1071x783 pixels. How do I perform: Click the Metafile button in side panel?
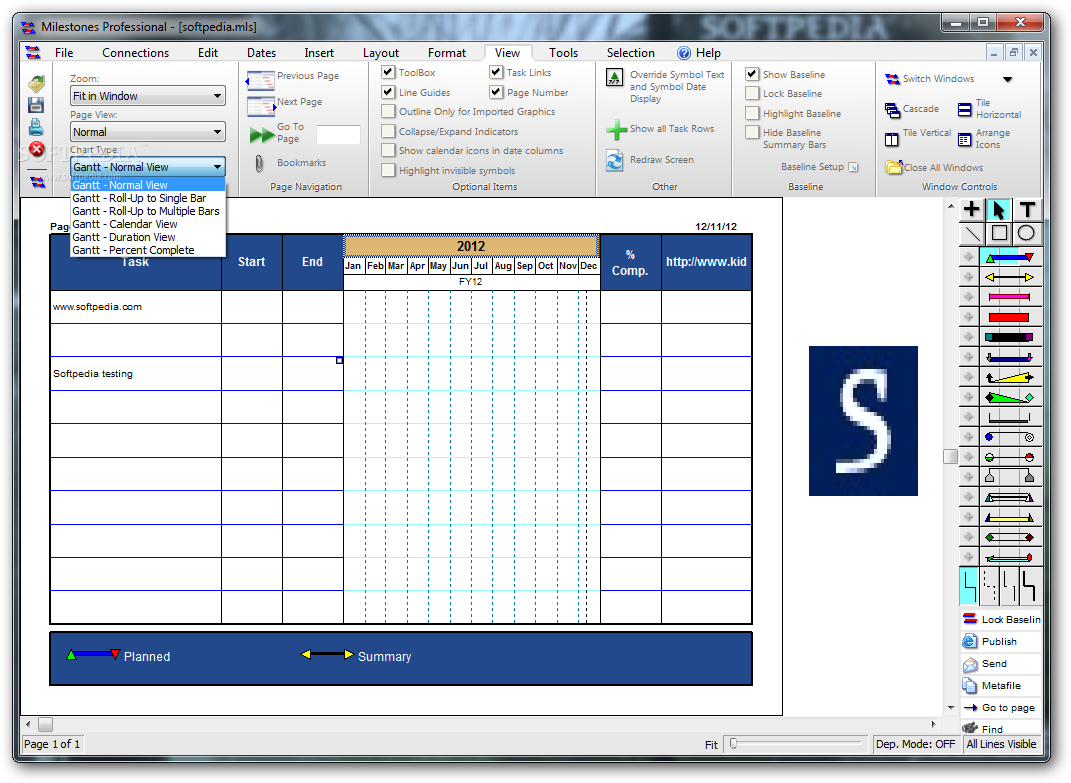(1001, 685)
